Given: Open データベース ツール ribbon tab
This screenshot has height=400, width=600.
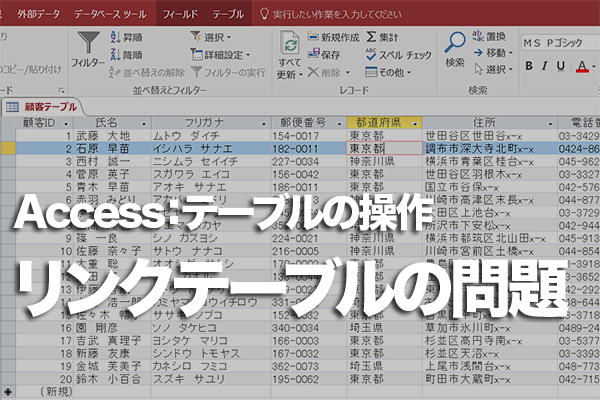Looking at the screenshot, I should 110,14.
